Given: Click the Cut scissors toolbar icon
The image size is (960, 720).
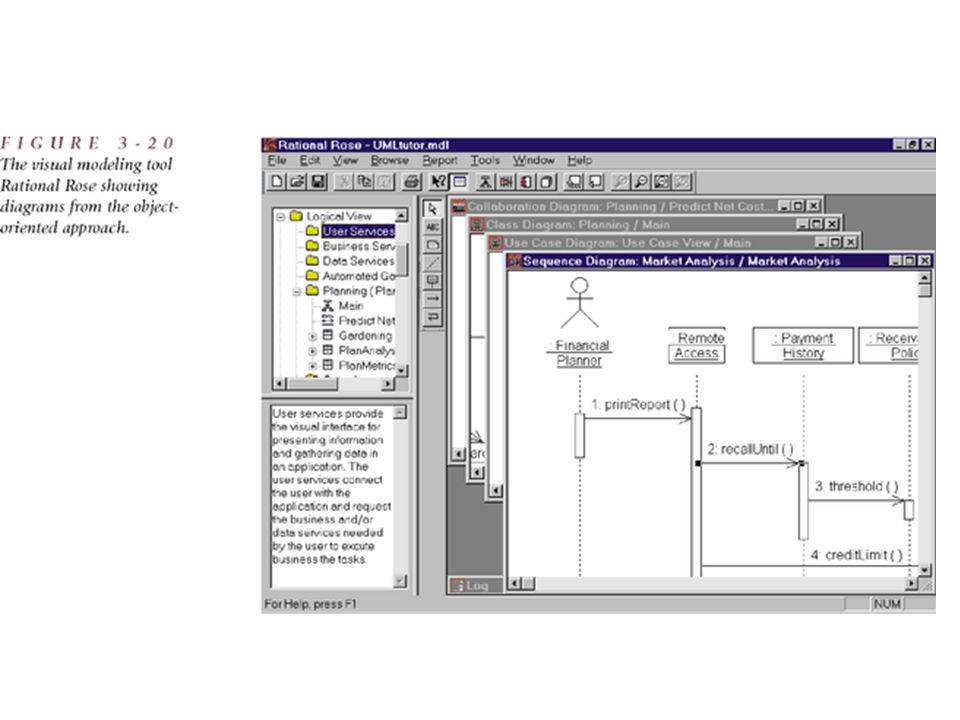Looking at the screenshot, I should [345, 181].
